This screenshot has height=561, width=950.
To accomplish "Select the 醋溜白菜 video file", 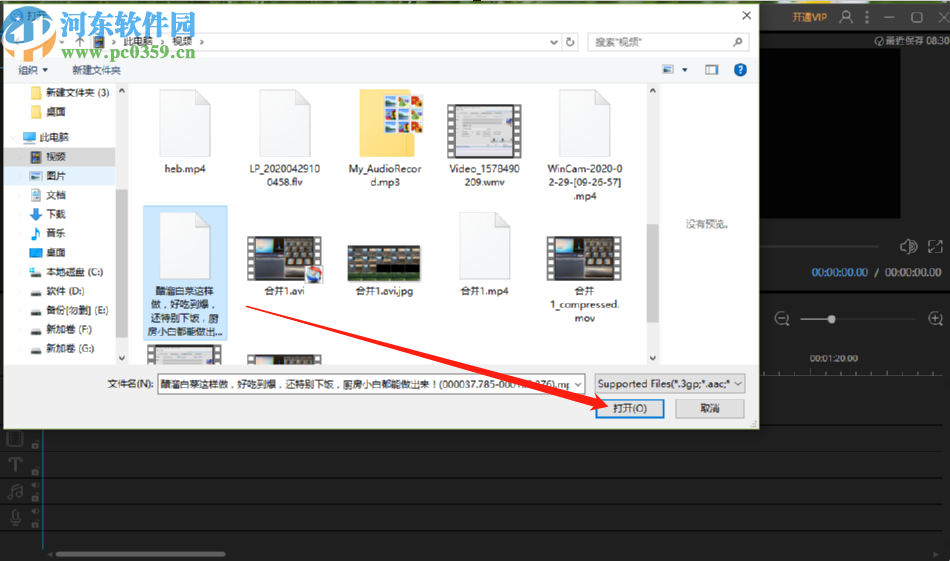I will point(185,273).
